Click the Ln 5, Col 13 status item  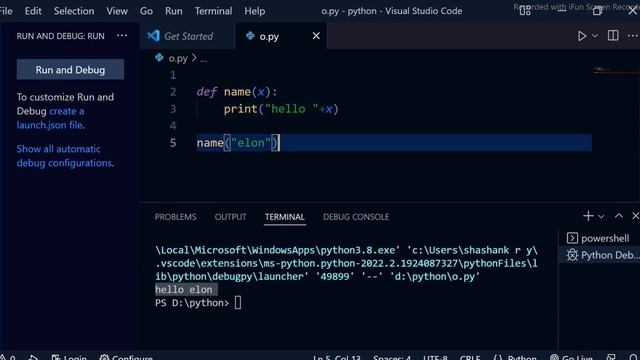337,357
